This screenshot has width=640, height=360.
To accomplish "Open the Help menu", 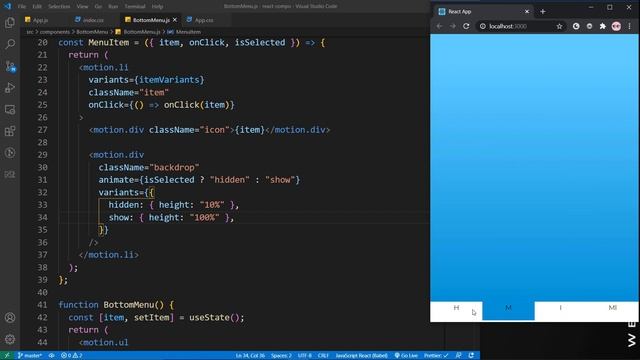I will tap(157, 7).
